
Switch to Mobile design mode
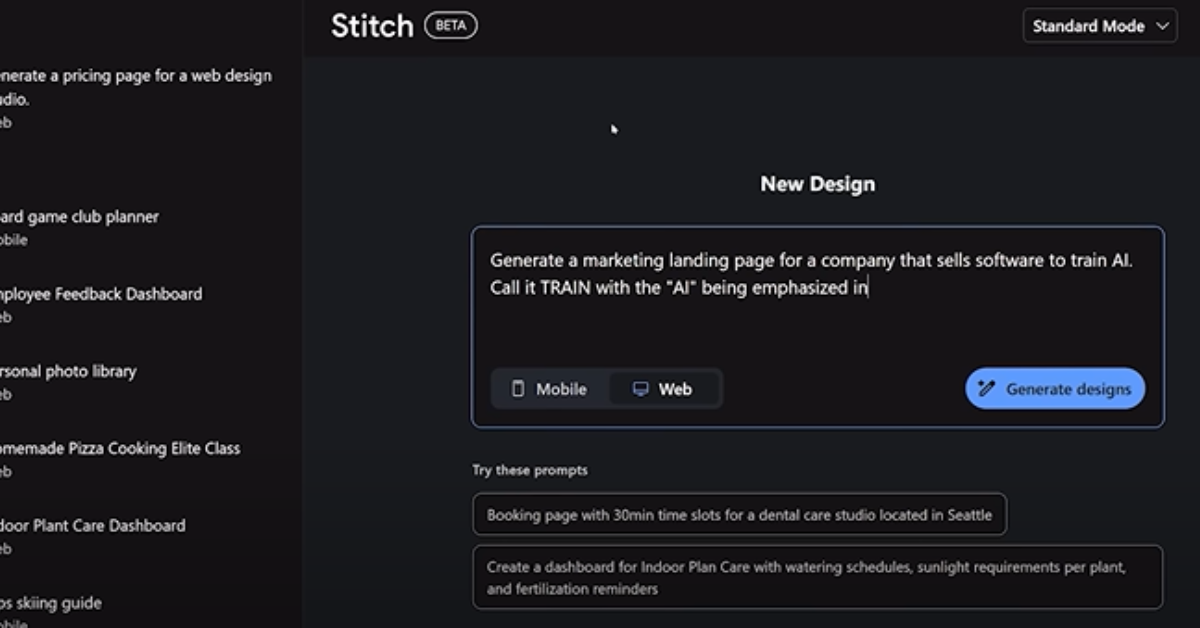pyautogui.click(x=550, y=389)
